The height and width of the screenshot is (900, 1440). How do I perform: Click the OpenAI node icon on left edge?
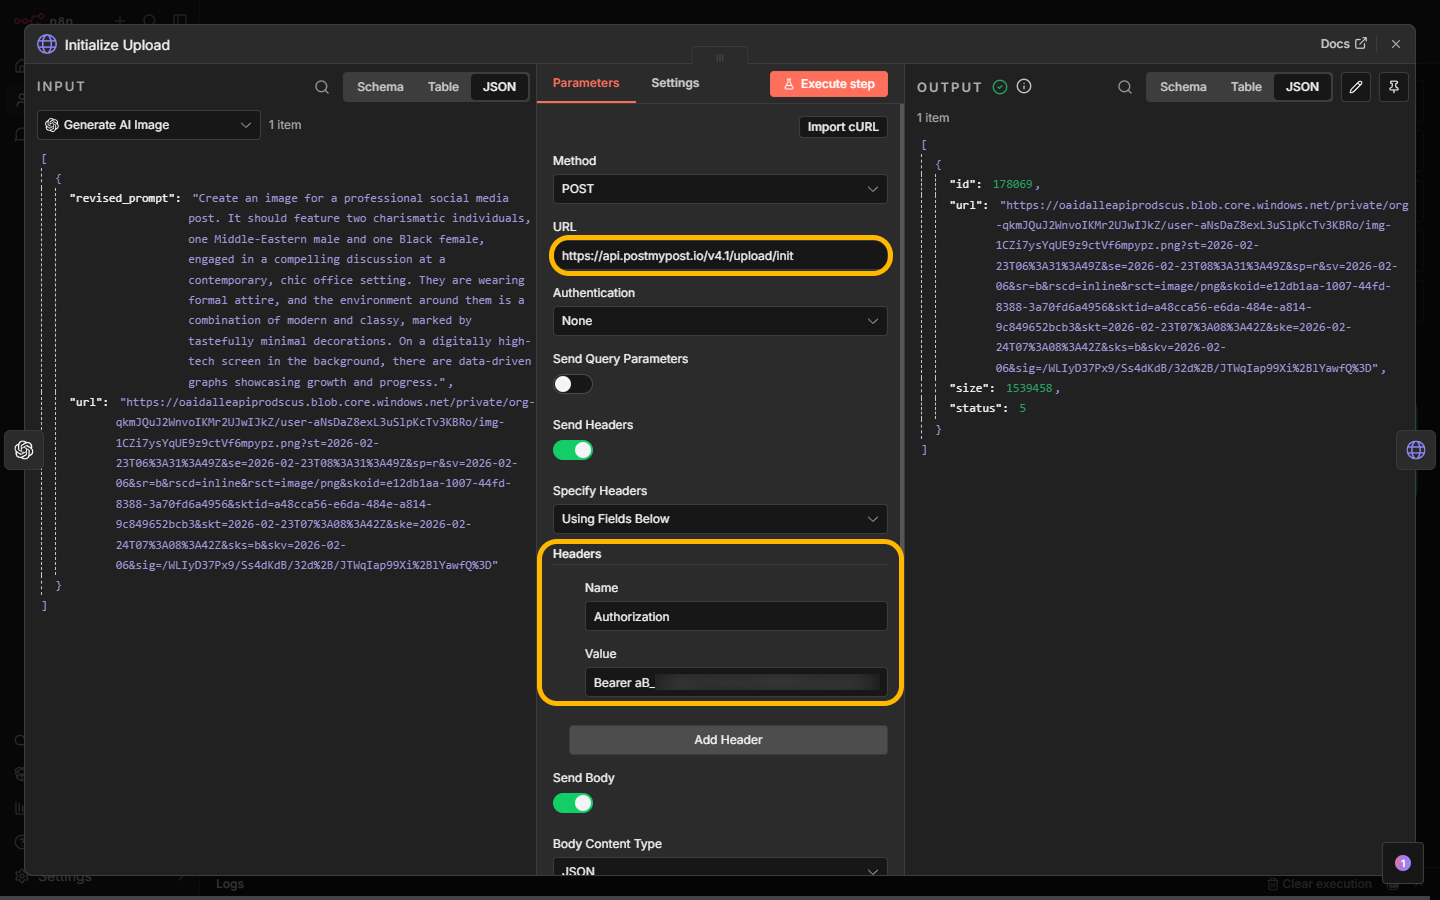24,450
